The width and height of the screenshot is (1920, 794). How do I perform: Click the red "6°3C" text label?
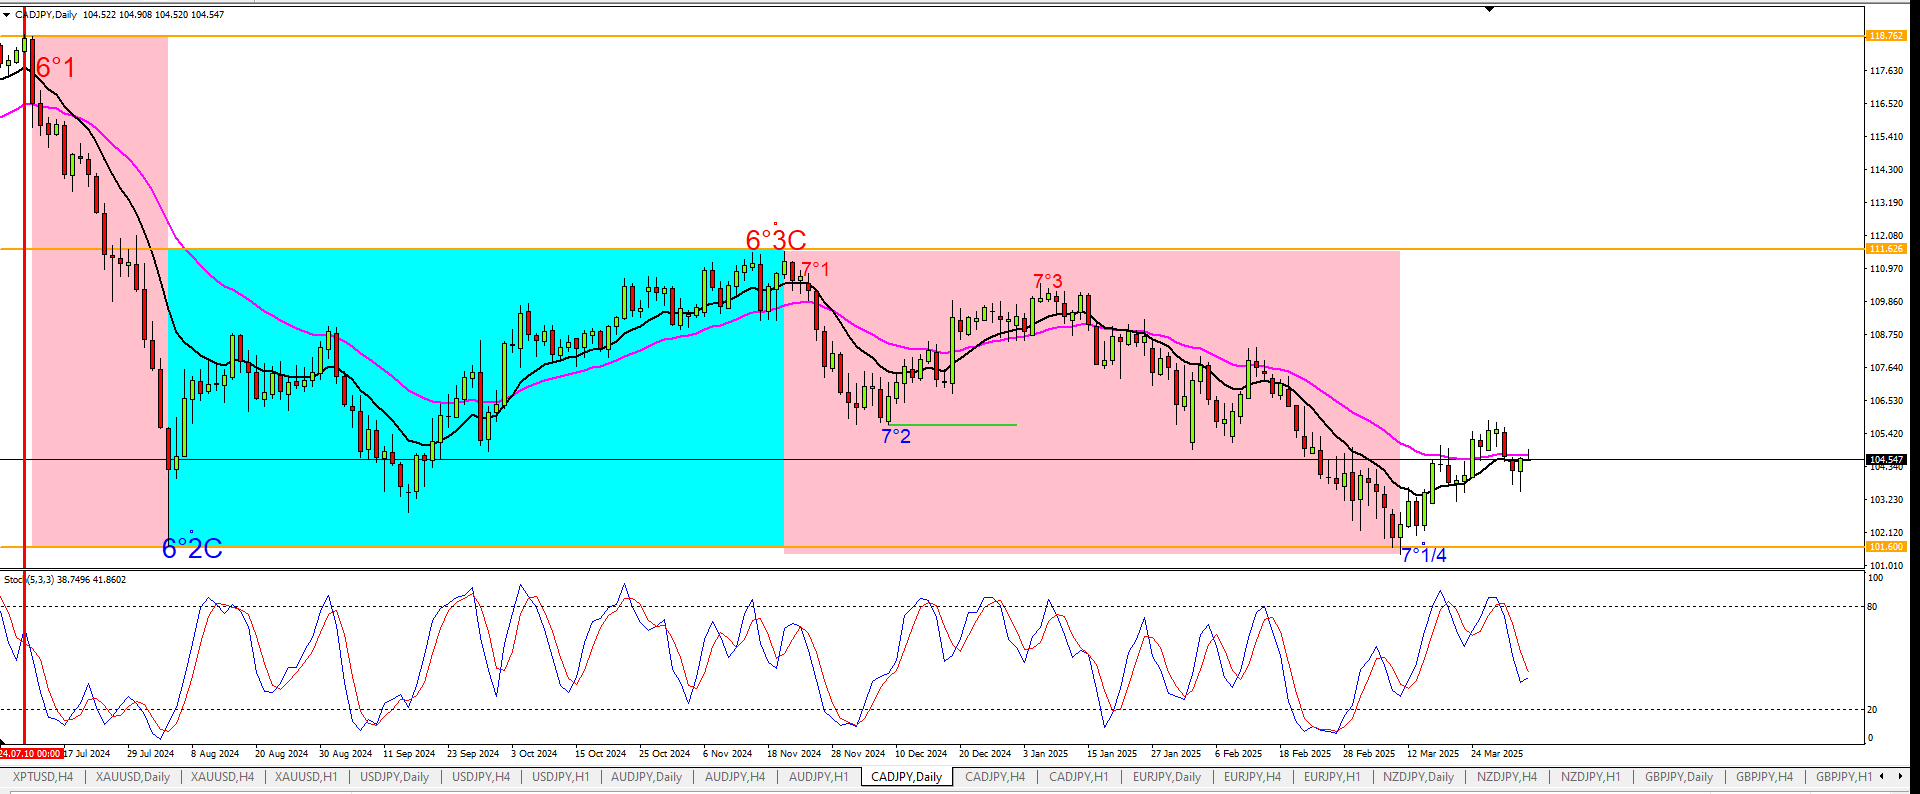[776, 240]
